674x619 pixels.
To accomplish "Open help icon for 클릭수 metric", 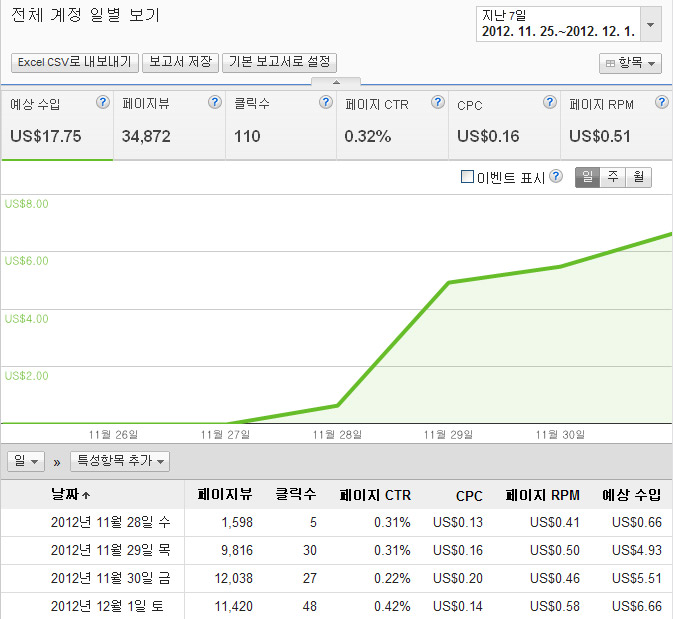I will click(325, 103).
